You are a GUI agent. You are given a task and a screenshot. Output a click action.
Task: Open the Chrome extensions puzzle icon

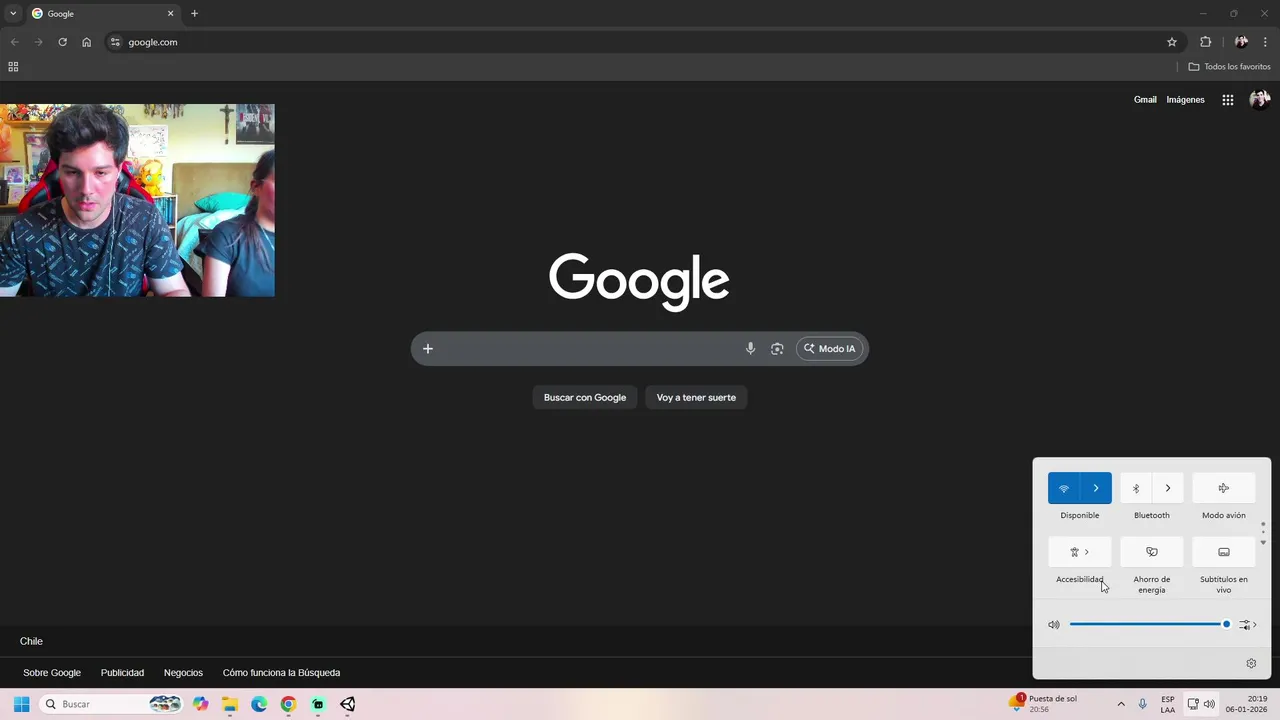click(x=1205, y=42)
